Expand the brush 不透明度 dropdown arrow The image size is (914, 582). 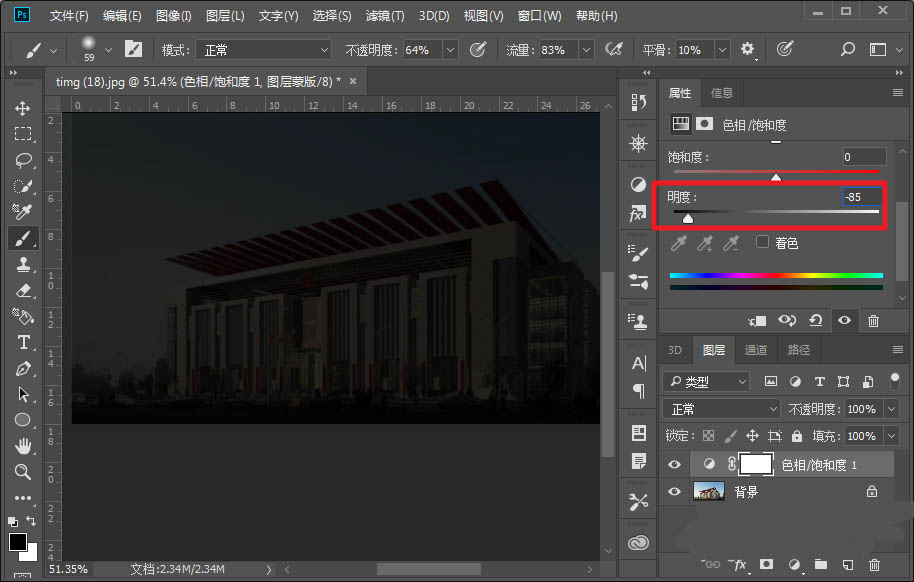pos(450,50)
